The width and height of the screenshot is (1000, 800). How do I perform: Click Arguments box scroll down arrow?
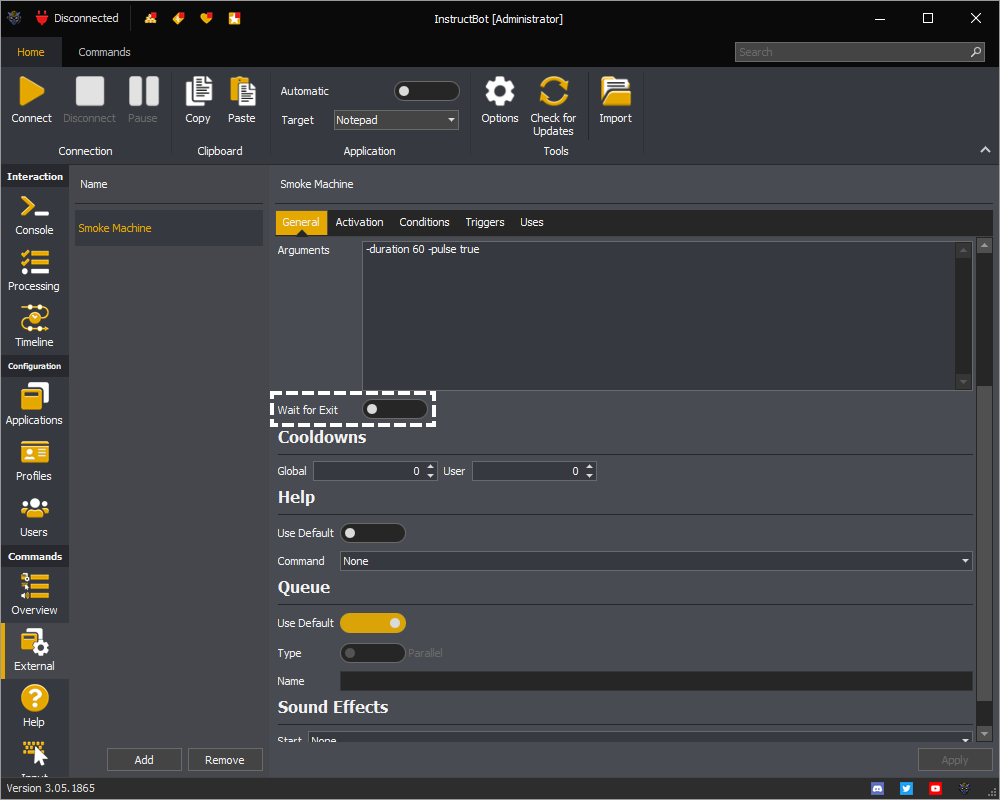tap(963, 382)
